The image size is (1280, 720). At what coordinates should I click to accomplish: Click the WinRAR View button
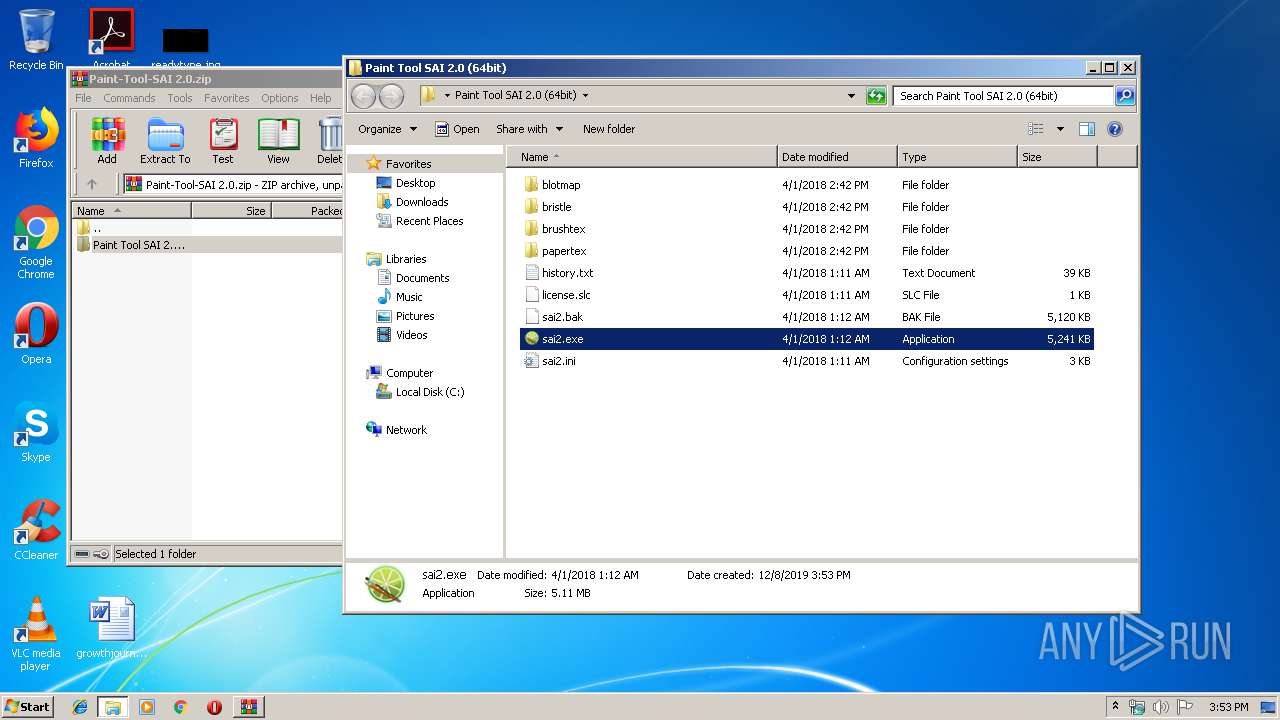278,141
